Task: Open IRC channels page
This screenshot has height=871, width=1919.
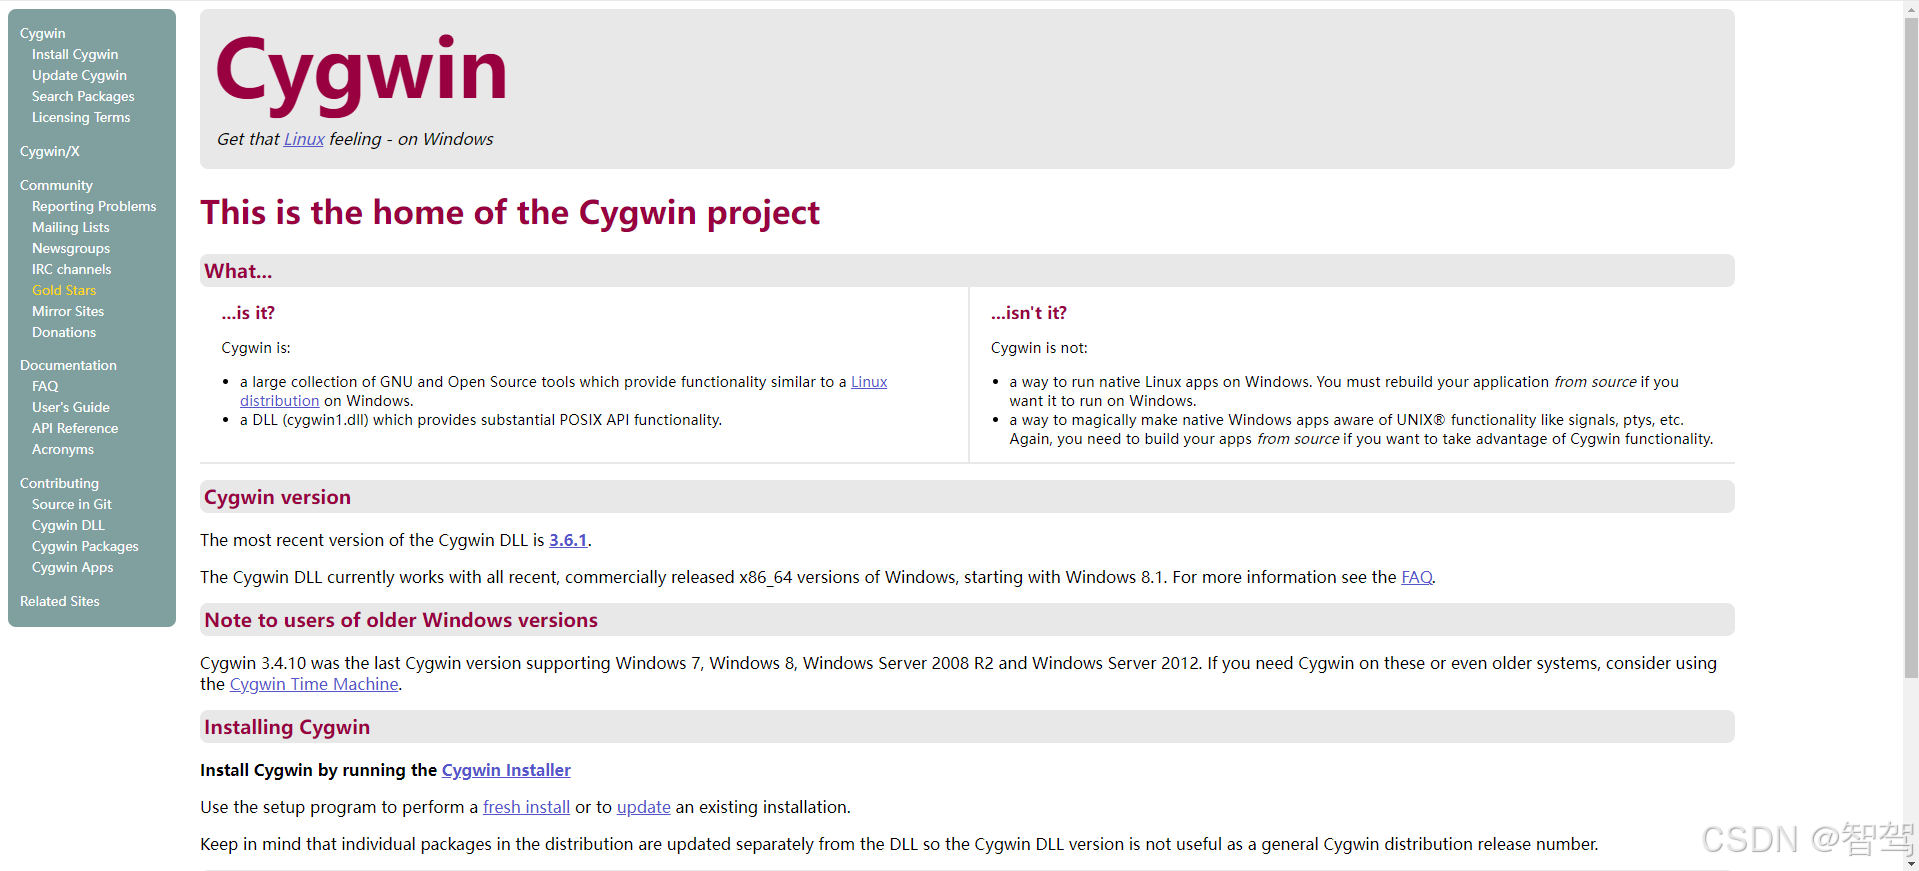Action: click(x=71, y=269)
